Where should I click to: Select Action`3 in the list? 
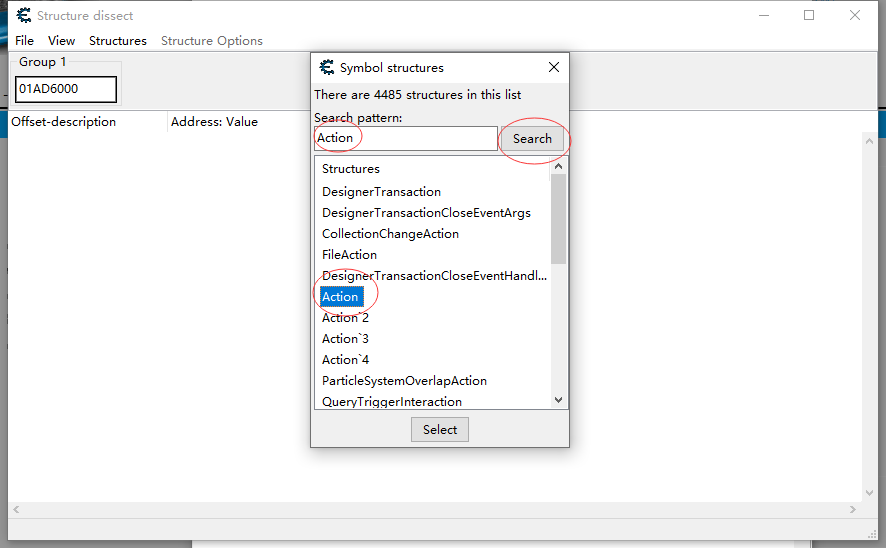345,339
